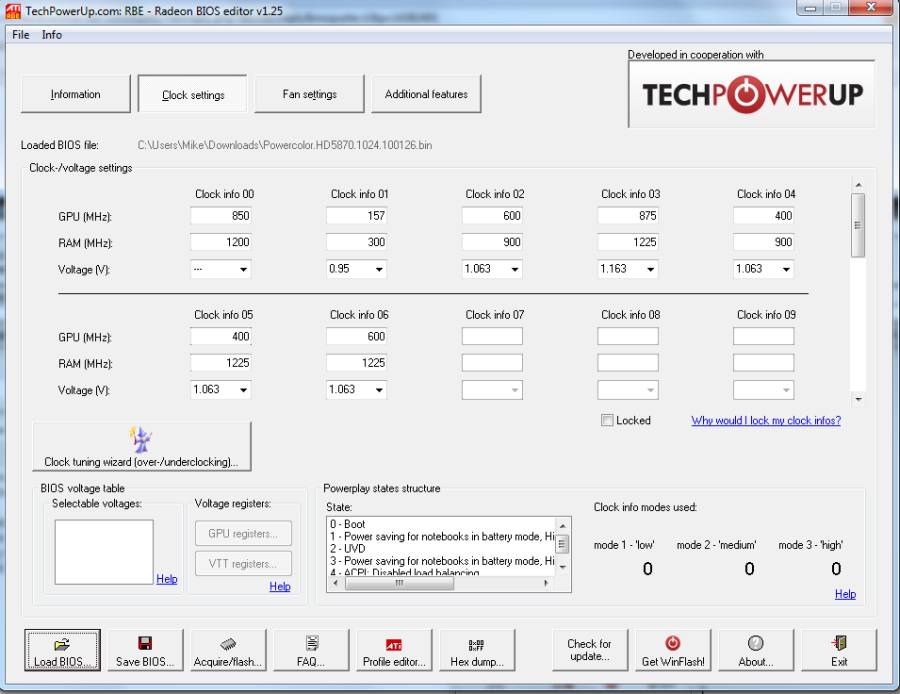Click the Hex dump icon
This screenshot has height=694, width=900.
point(476,645)
